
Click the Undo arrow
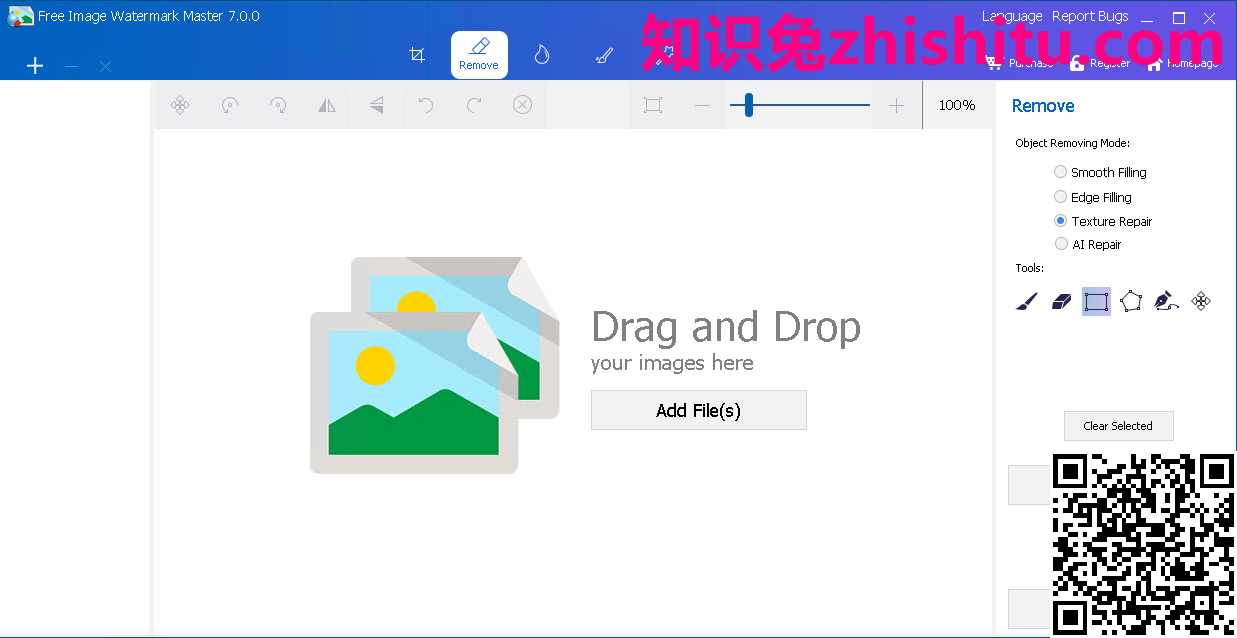click(x=425, y=105)
